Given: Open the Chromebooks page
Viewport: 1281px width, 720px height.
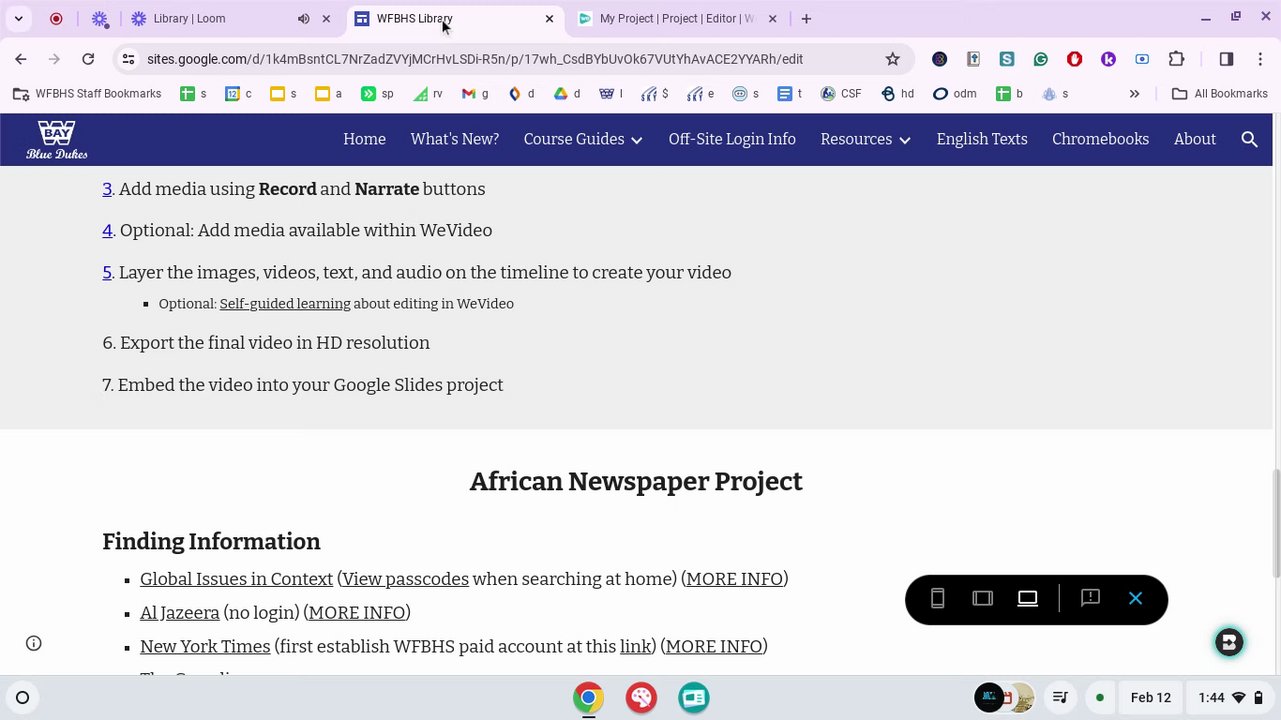Looking at the screenshot, I should [1100, 139].
